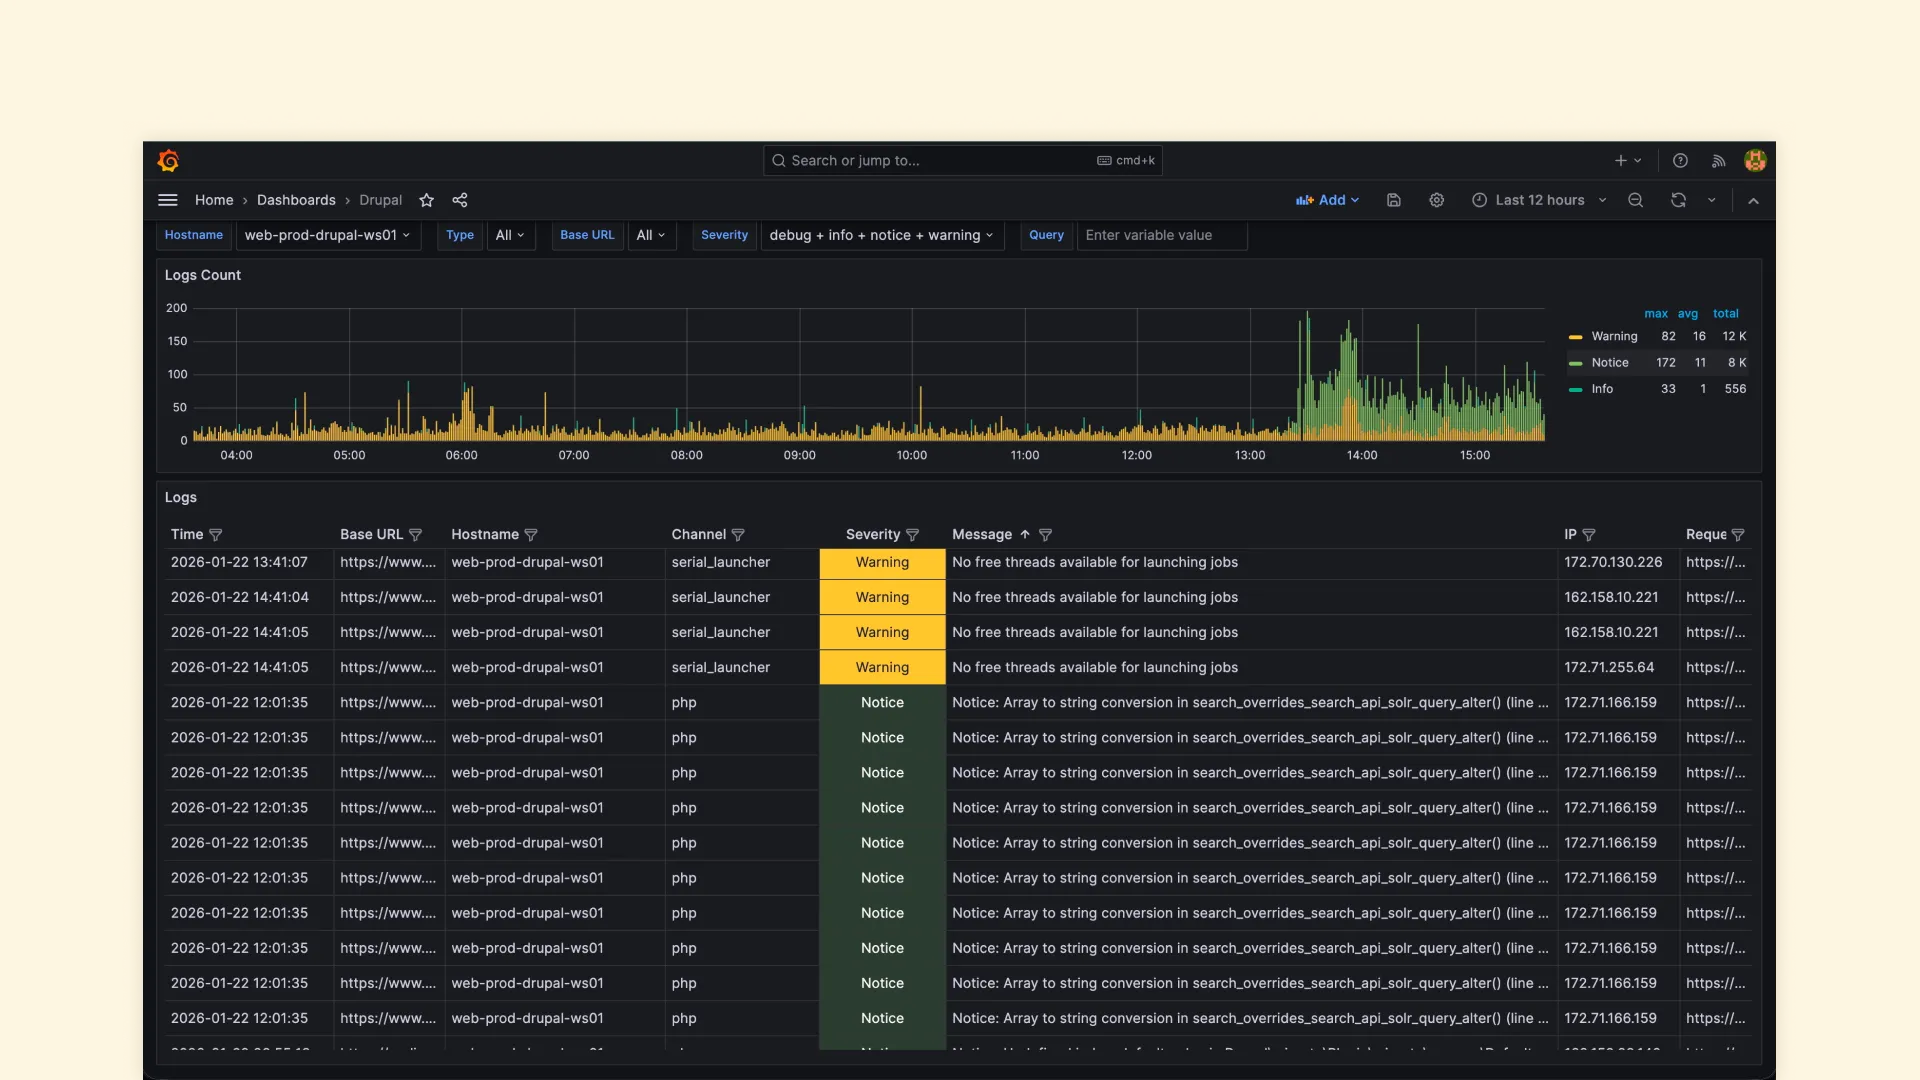Image resolution: width=1920 pixels, height=1080 pixels.
Task: Filter the Severity column
Action: [912, 535]
